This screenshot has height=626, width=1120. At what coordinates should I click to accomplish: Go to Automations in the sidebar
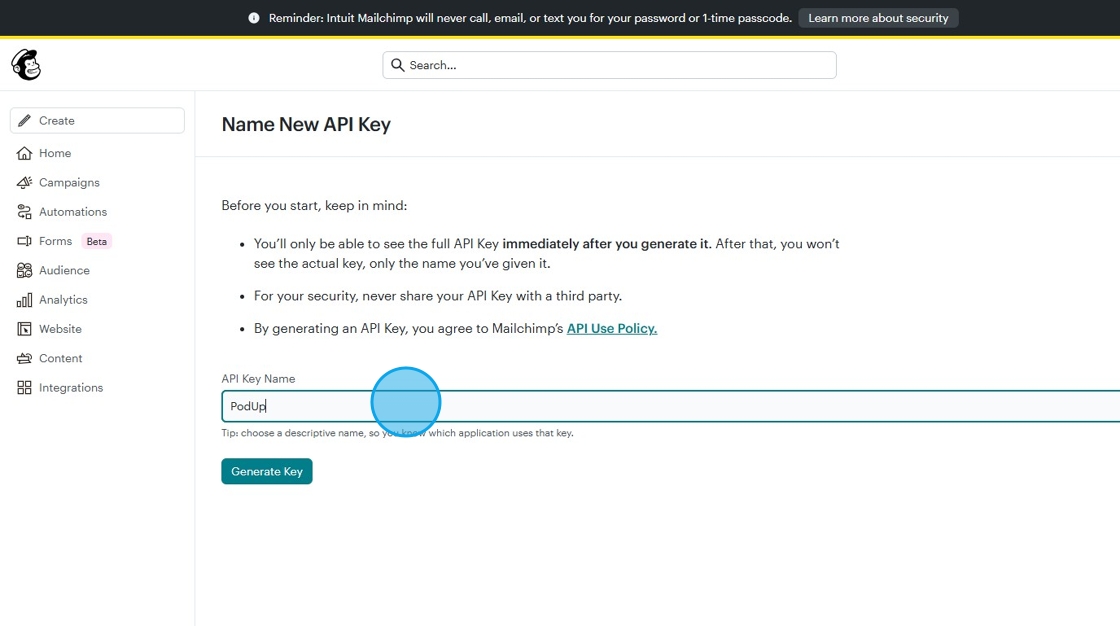coord(73,212)
